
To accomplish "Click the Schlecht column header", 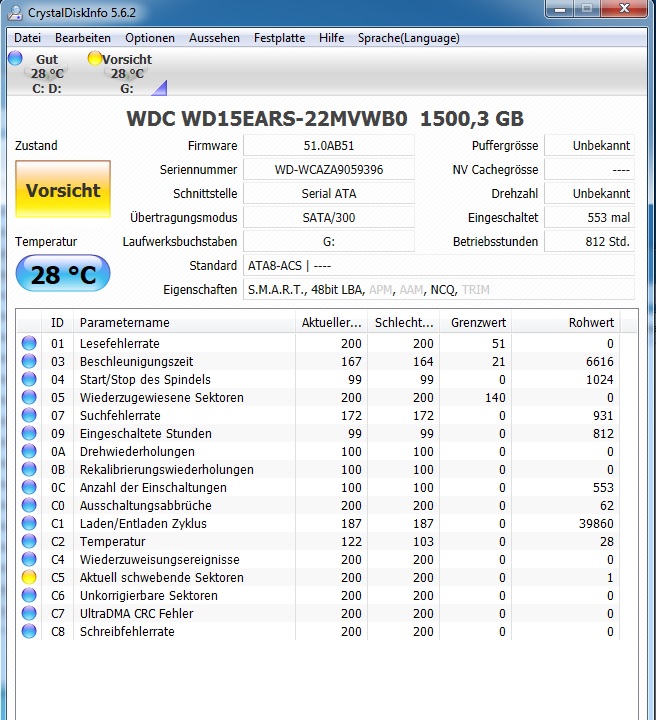I will click(404, 322).
